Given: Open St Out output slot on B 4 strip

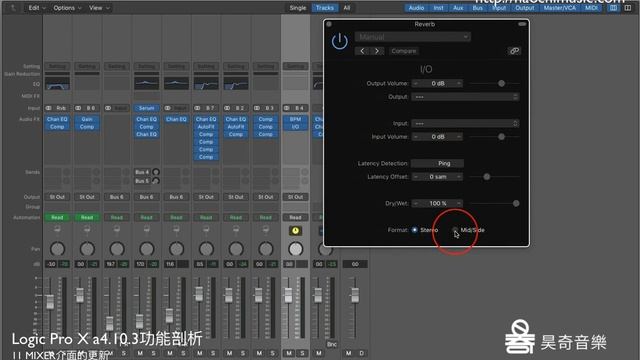Looking at the screenshot, I should pos(295,197).
